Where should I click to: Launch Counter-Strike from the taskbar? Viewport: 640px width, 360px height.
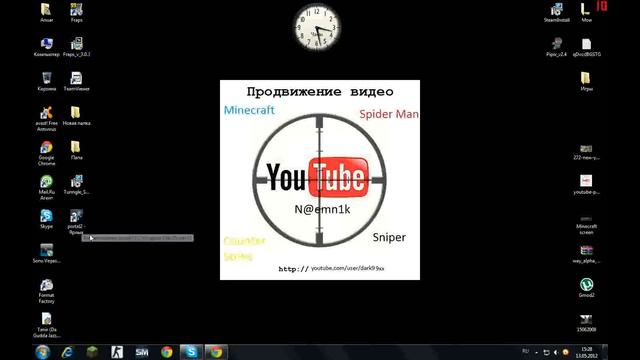tap(117, 352)
